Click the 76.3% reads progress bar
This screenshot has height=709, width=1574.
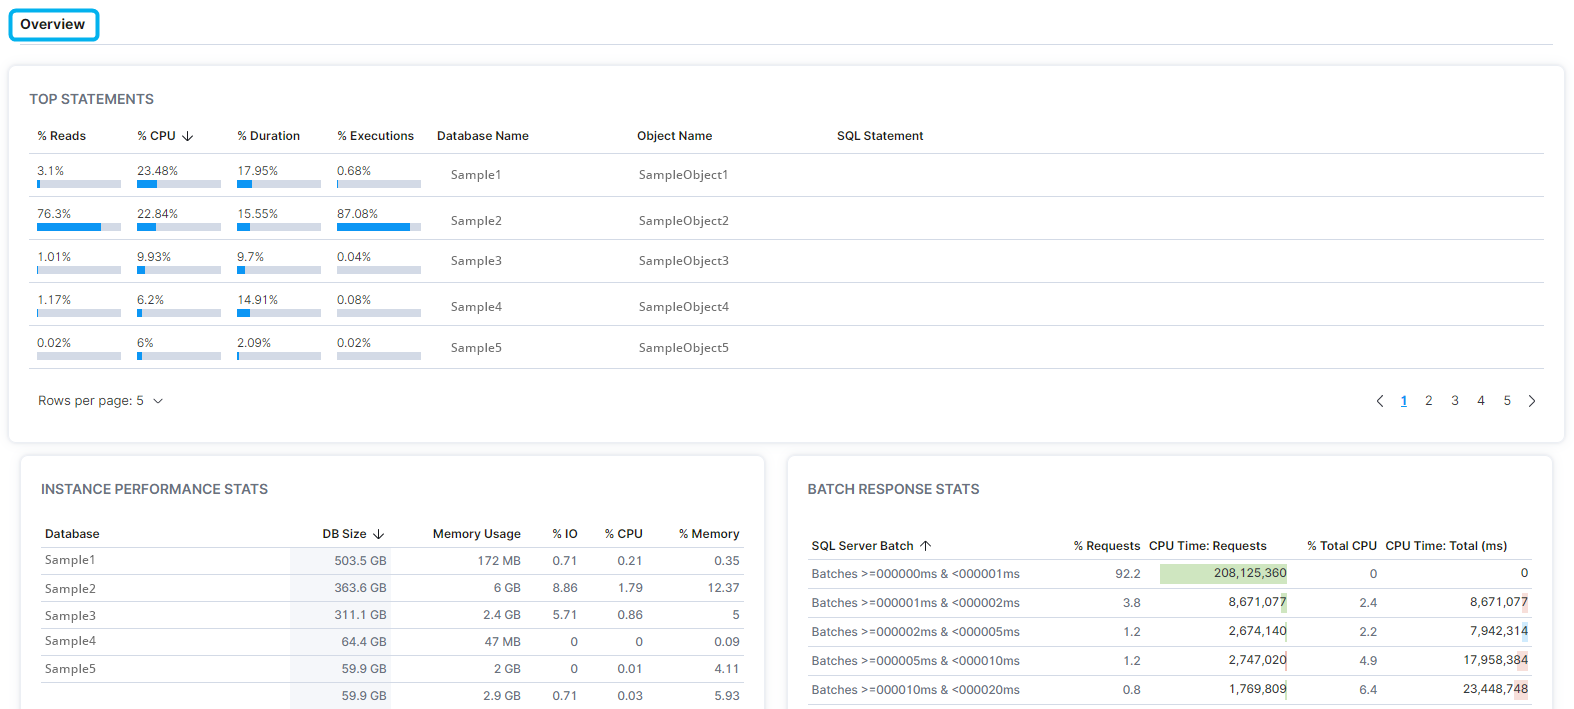tap(78, 227)
